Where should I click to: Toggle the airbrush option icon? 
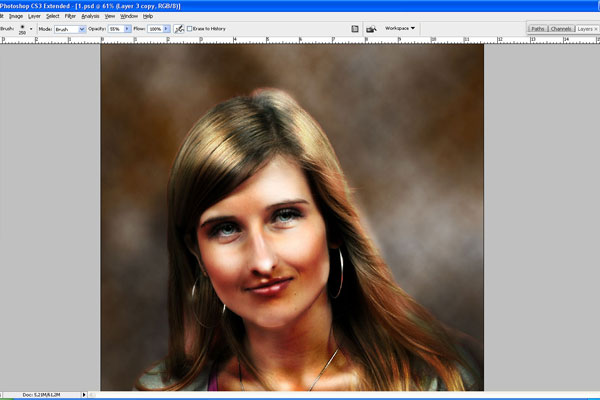coord(179,29)
